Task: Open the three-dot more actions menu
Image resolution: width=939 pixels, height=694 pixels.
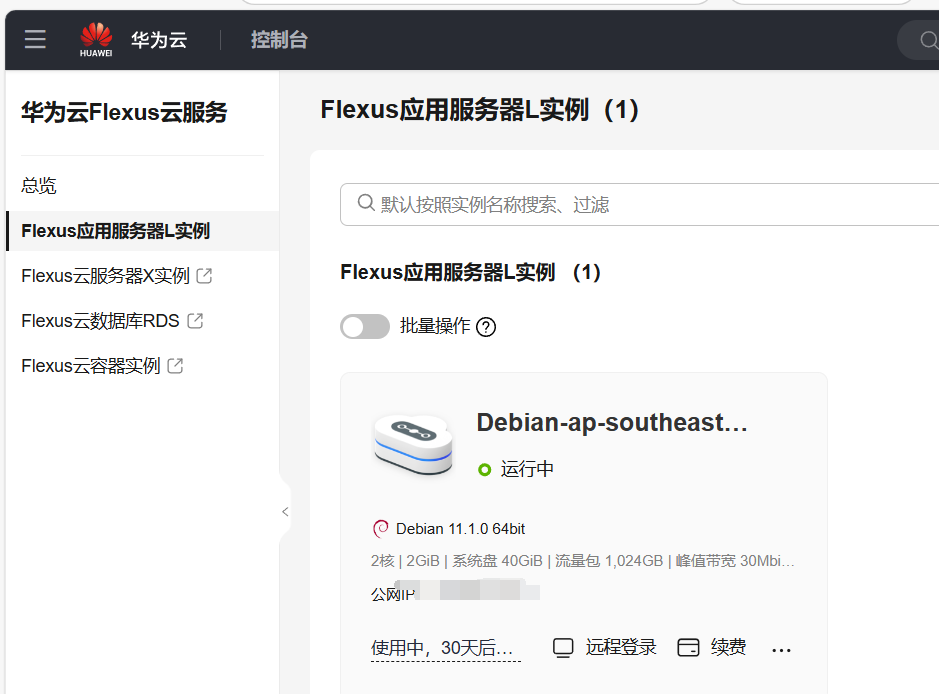Action: 782,650
